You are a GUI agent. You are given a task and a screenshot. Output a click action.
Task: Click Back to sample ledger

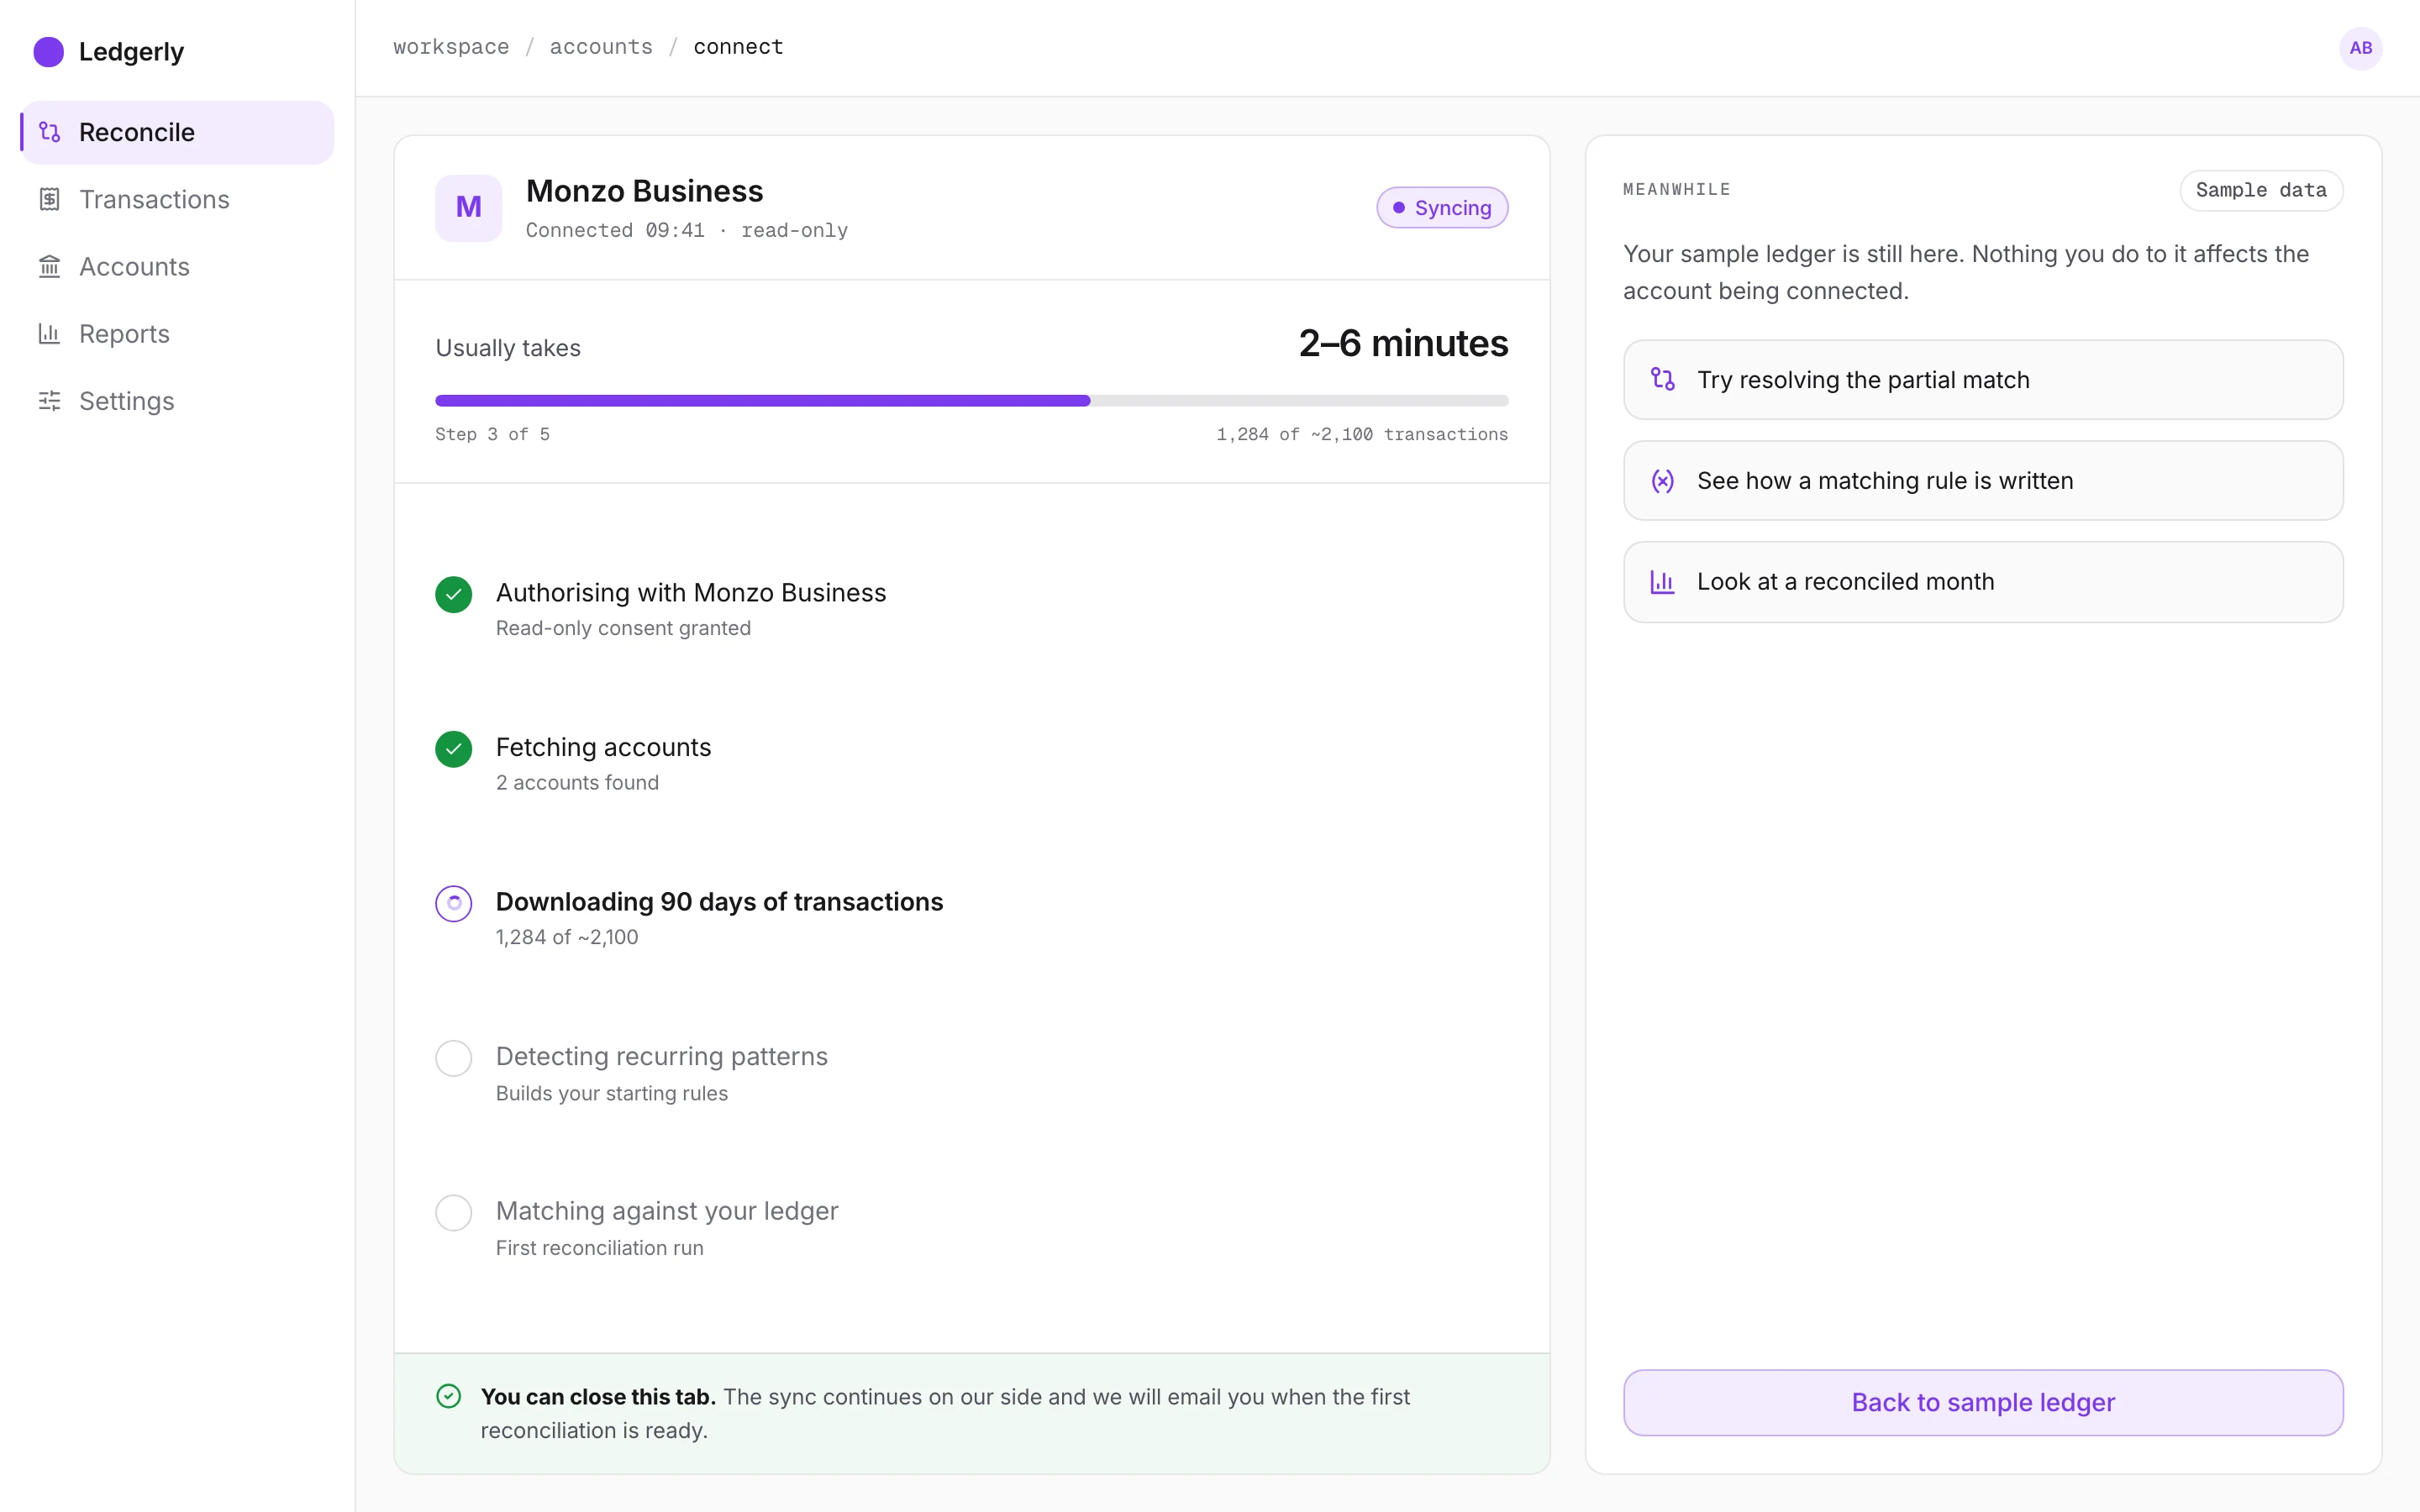click(1983, 1402)
